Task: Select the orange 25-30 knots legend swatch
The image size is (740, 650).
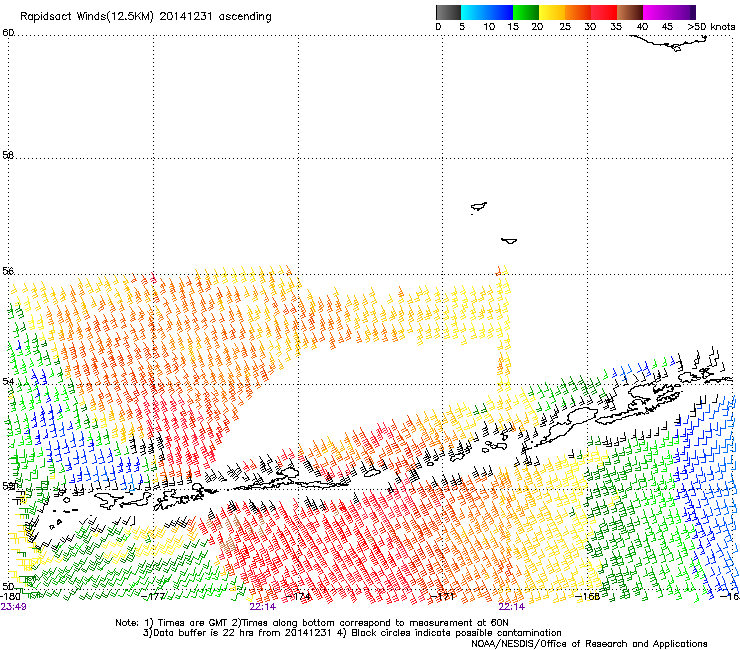Action: tap(578, 12)
